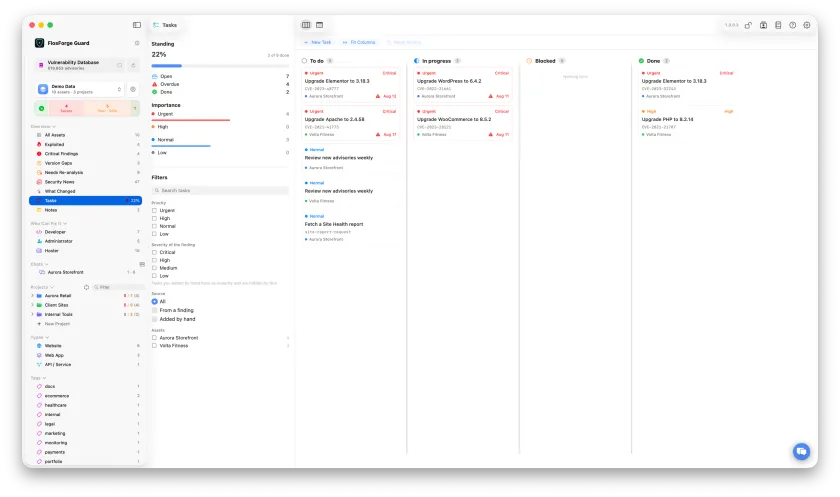
Task: Open the Demo Data workspace dropdown
Action: point(80,89)
